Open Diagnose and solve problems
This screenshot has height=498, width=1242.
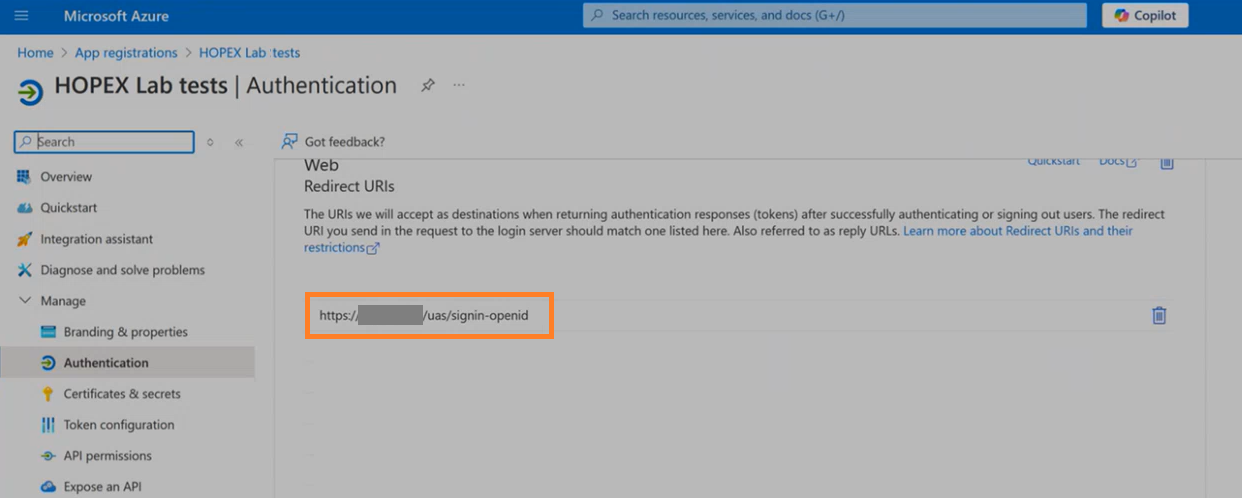tap(122, 270)
